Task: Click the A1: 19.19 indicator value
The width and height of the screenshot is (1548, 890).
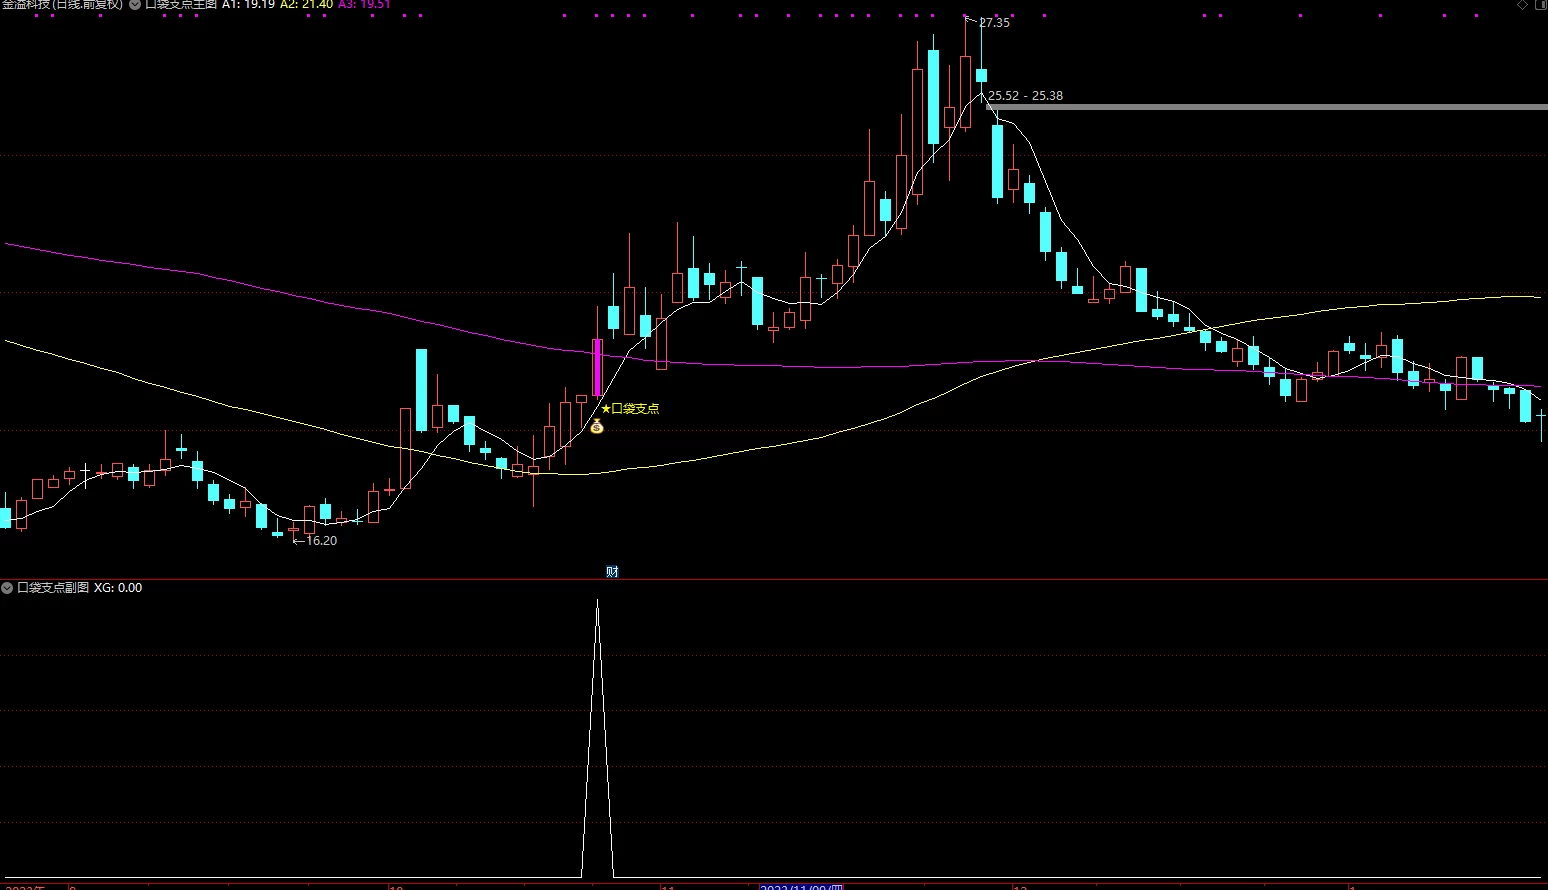Action: (248, 4)
